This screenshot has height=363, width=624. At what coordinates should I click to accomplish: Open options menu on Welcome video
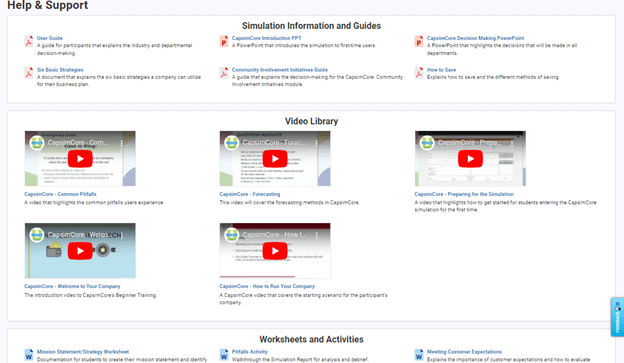pyautogui.click(x=122, y=235)
